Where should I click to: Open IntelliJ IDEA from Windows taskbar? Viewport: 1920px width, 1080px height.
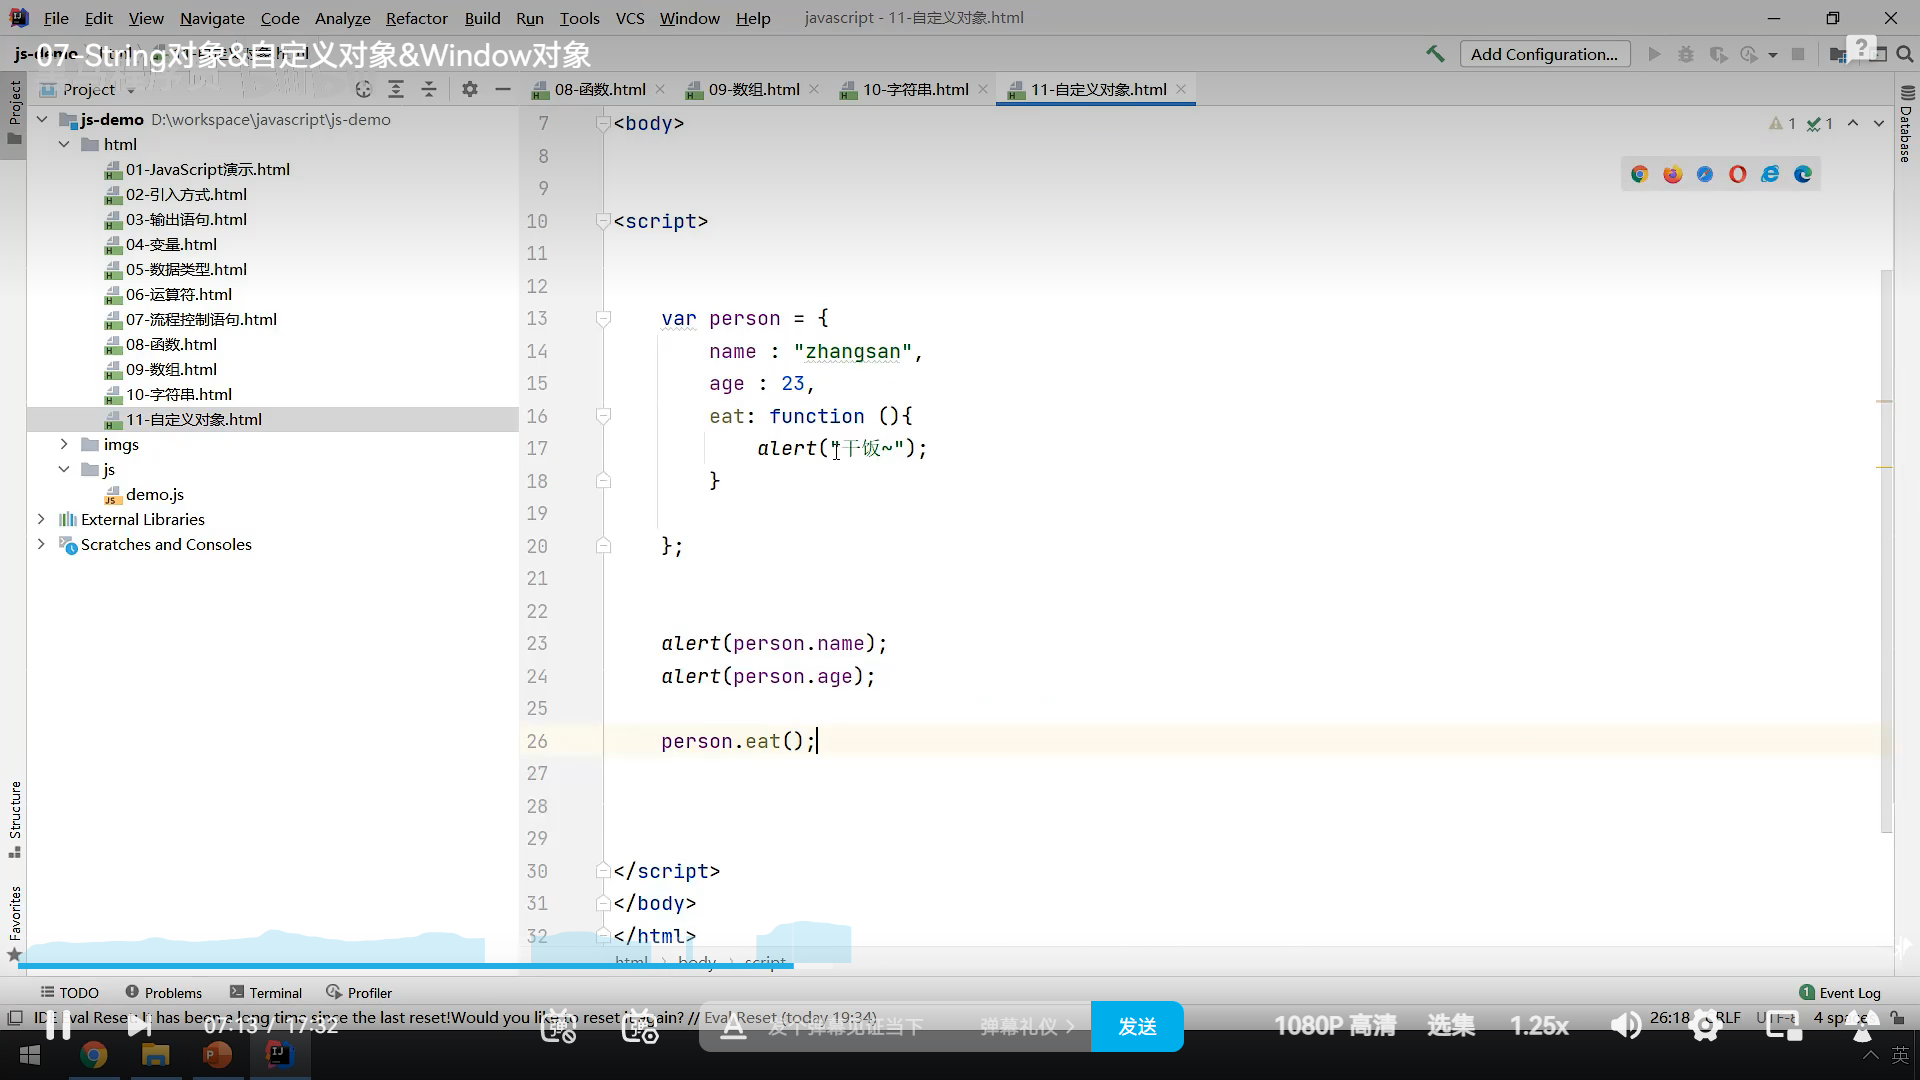(x=279, y=1054)
